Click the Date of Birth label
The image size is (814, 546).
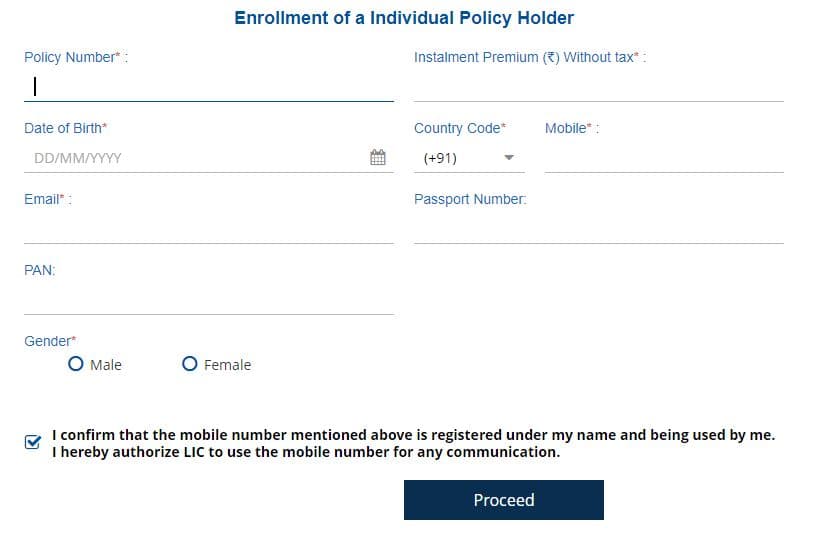point(65,128)
